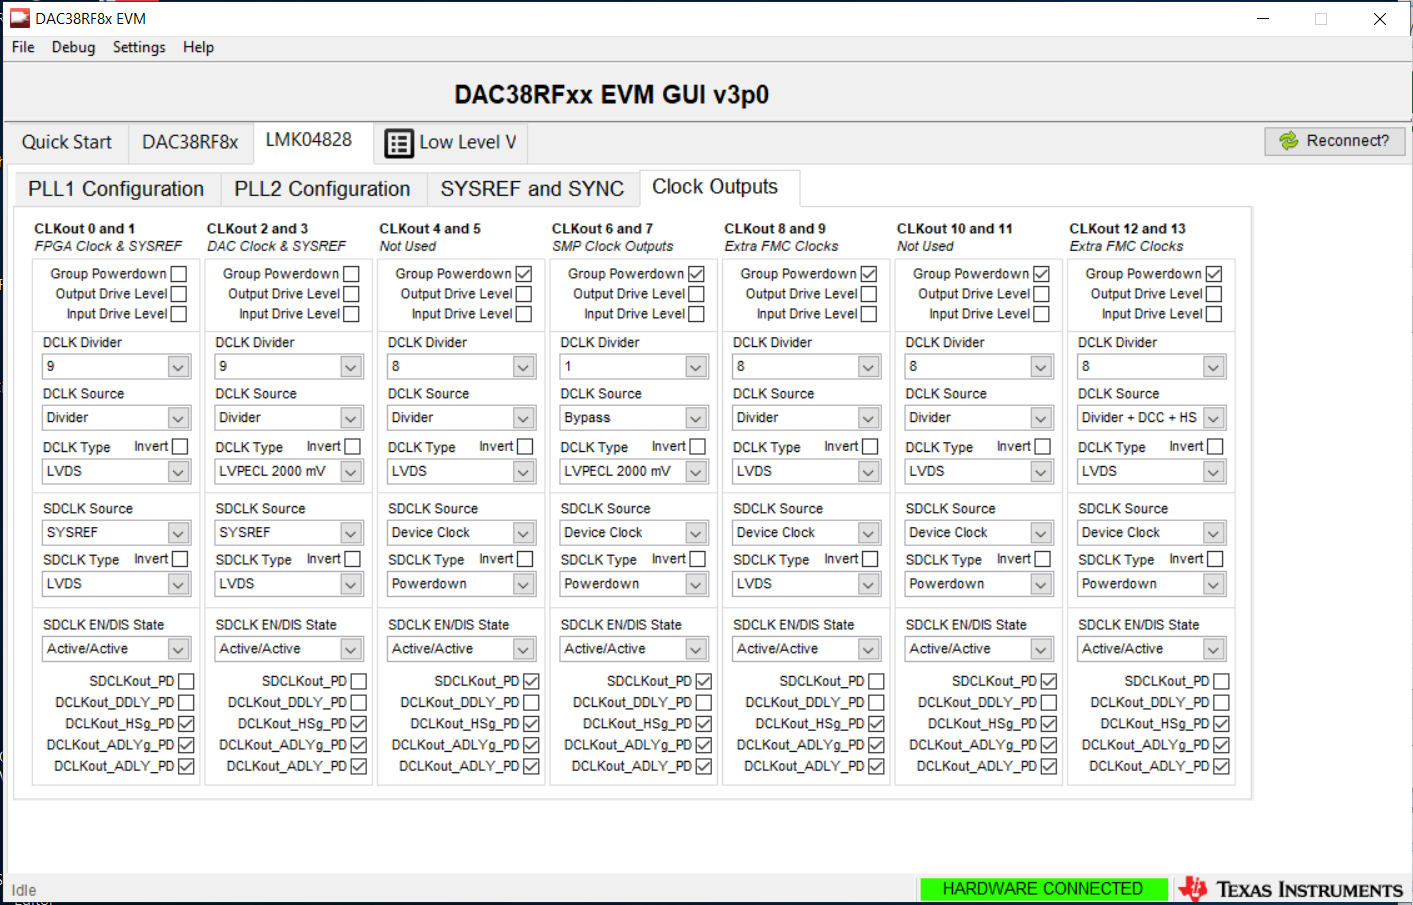The height and width of the screenshot is (905, 1413).
Task: Uncheck SDCLKout_PD for CLKout 4 and 5
Action: [x=531, y=681]
